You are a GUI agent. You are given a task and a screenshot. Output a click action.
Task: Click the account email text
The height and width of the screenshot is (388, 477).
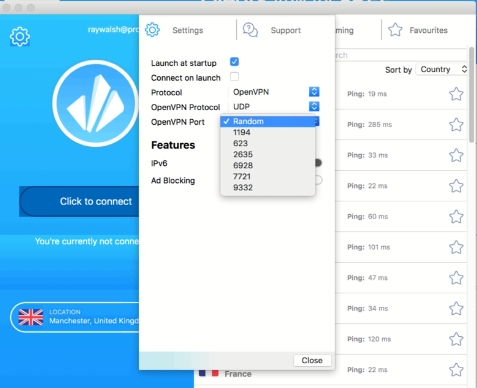(x=113, y=30)
